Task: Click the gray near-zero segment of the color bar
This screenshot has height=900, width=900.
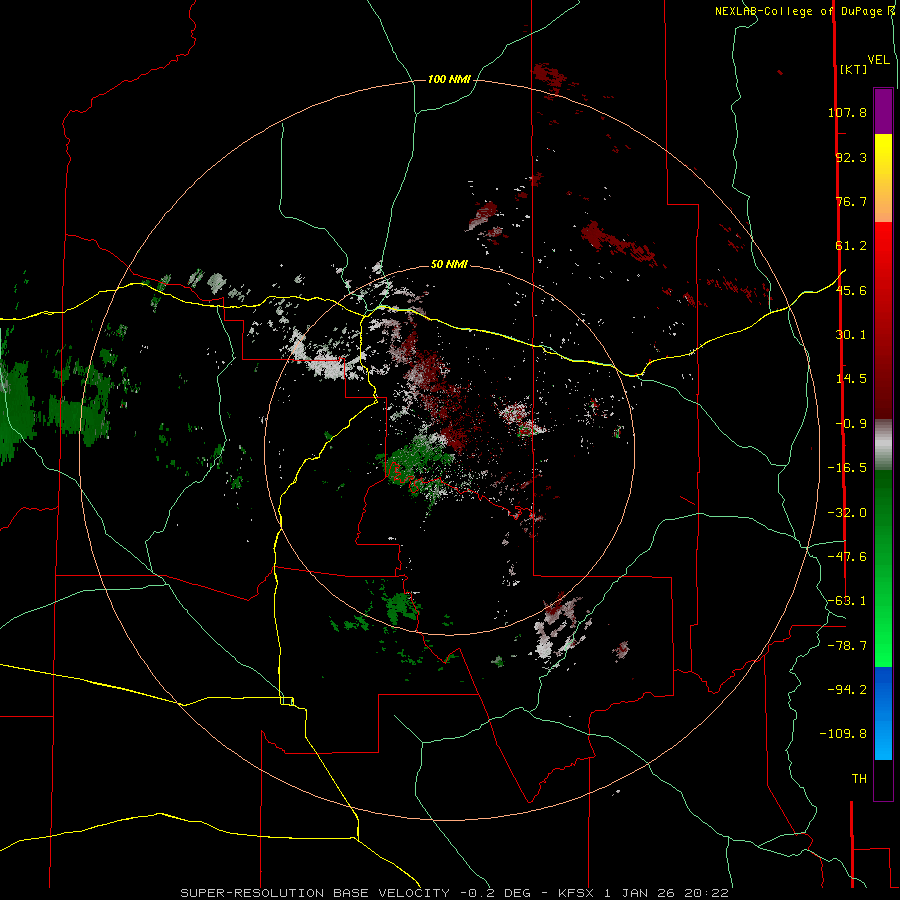Action: tap(883, 445)
